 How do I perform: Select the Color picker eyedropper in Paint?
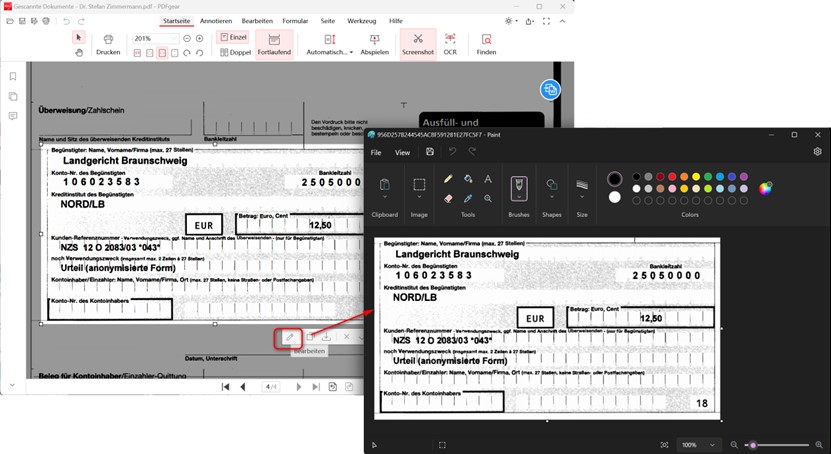pyautogui.click(x=468, y=199)
